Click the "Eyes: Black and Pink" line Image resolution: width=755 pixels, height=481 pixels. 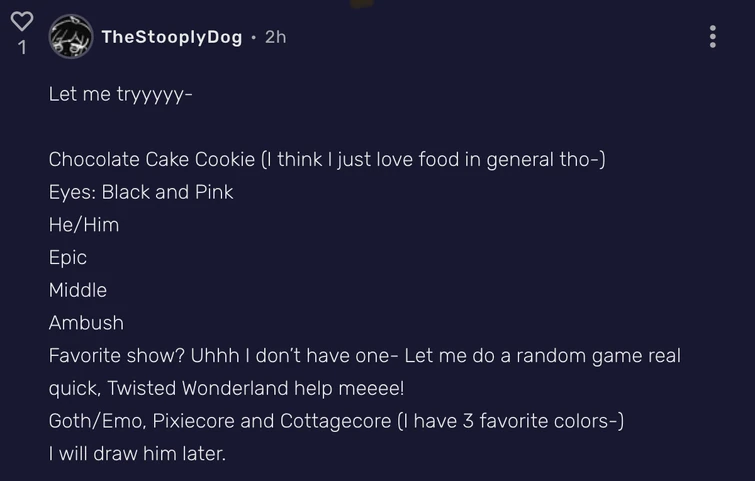(x=141, y=192)
